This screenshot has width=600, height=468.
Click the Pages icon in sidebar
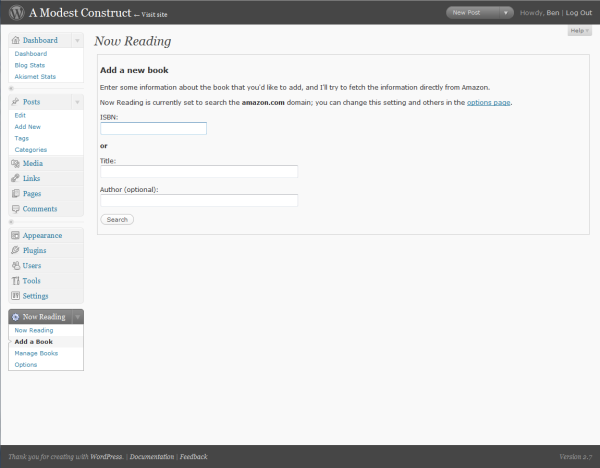click(16, 193)
